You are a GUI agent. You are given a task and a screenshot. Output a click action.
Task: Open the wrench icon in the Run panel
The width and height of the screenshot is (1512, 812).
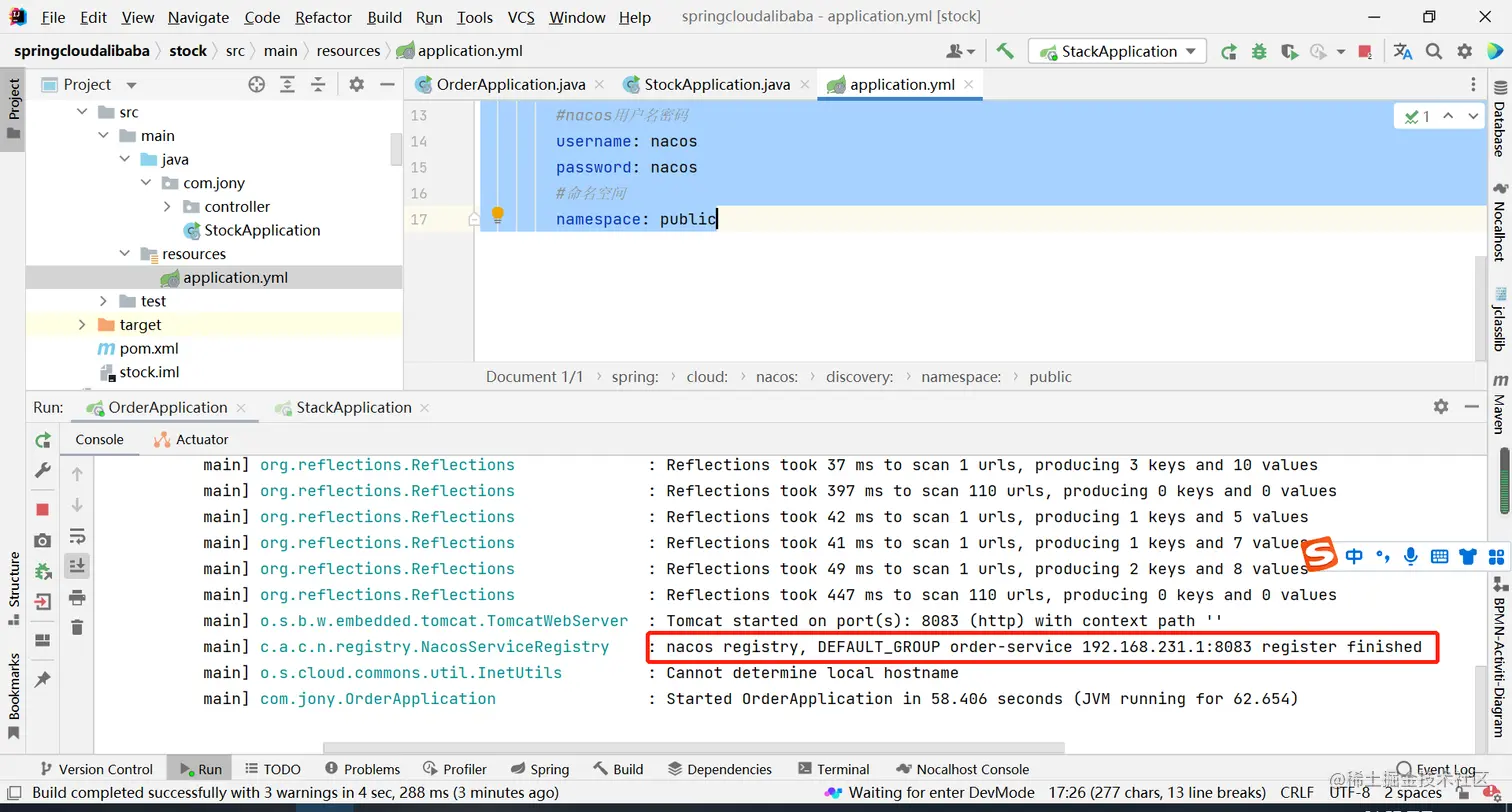point(43,470)
